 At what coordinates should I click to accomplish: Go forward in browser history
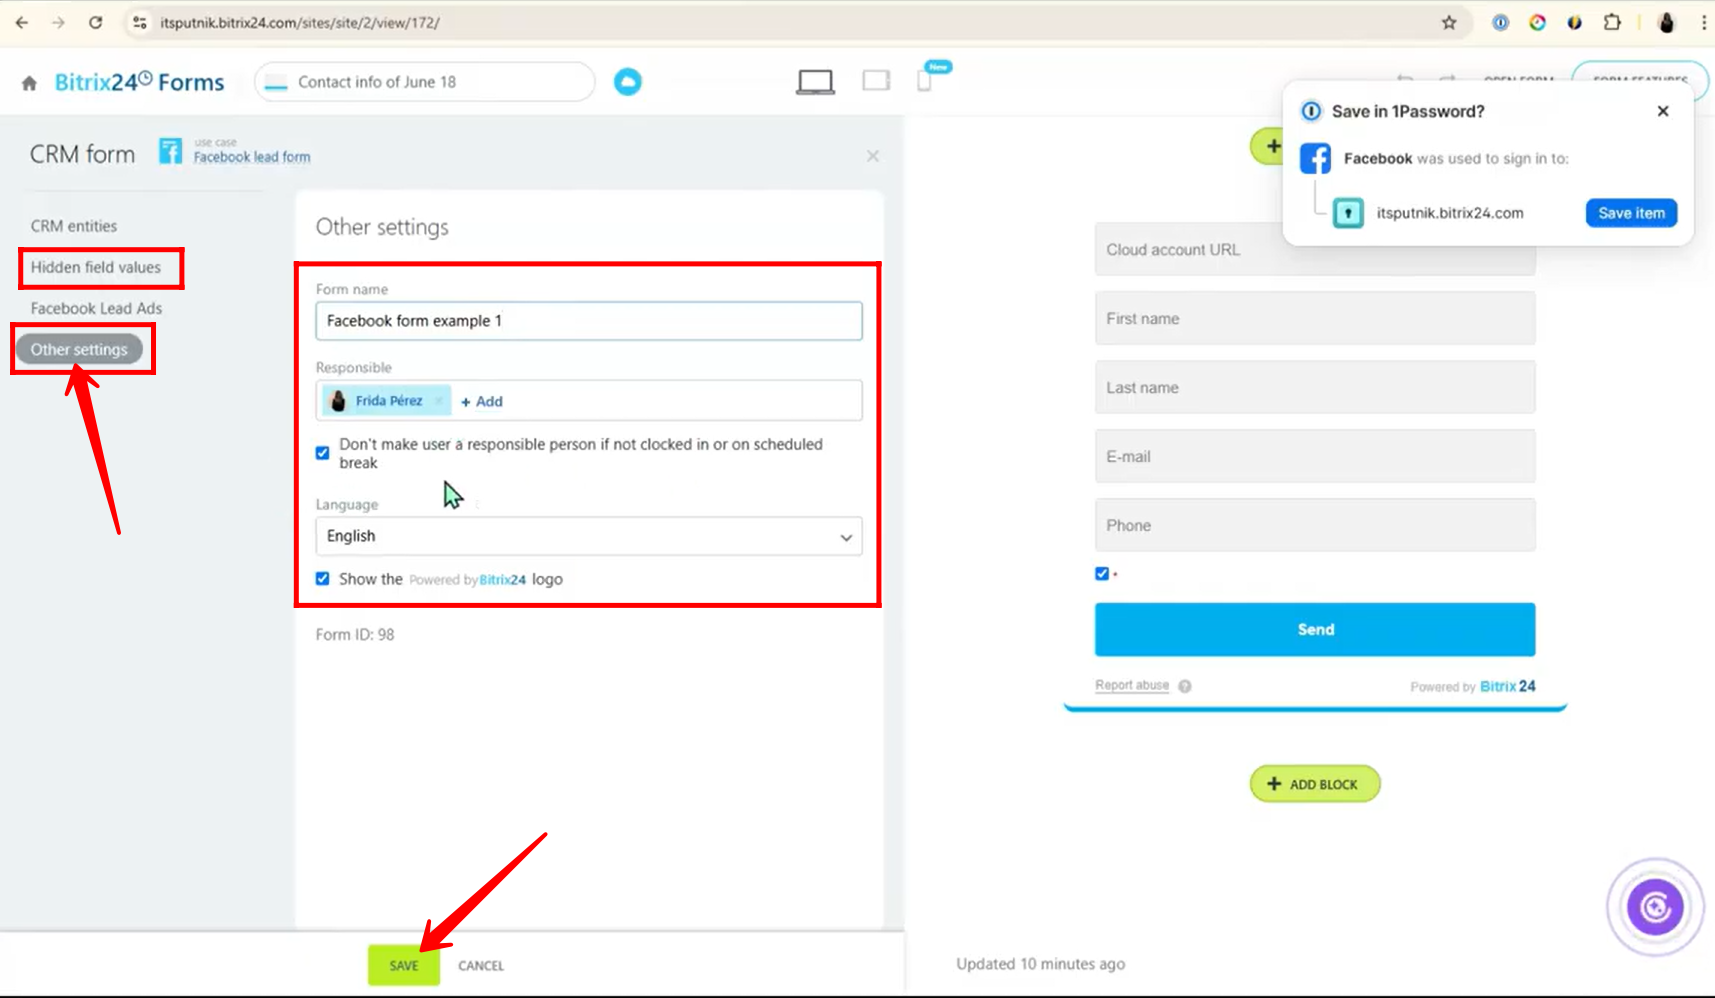[x=58, y=22]
